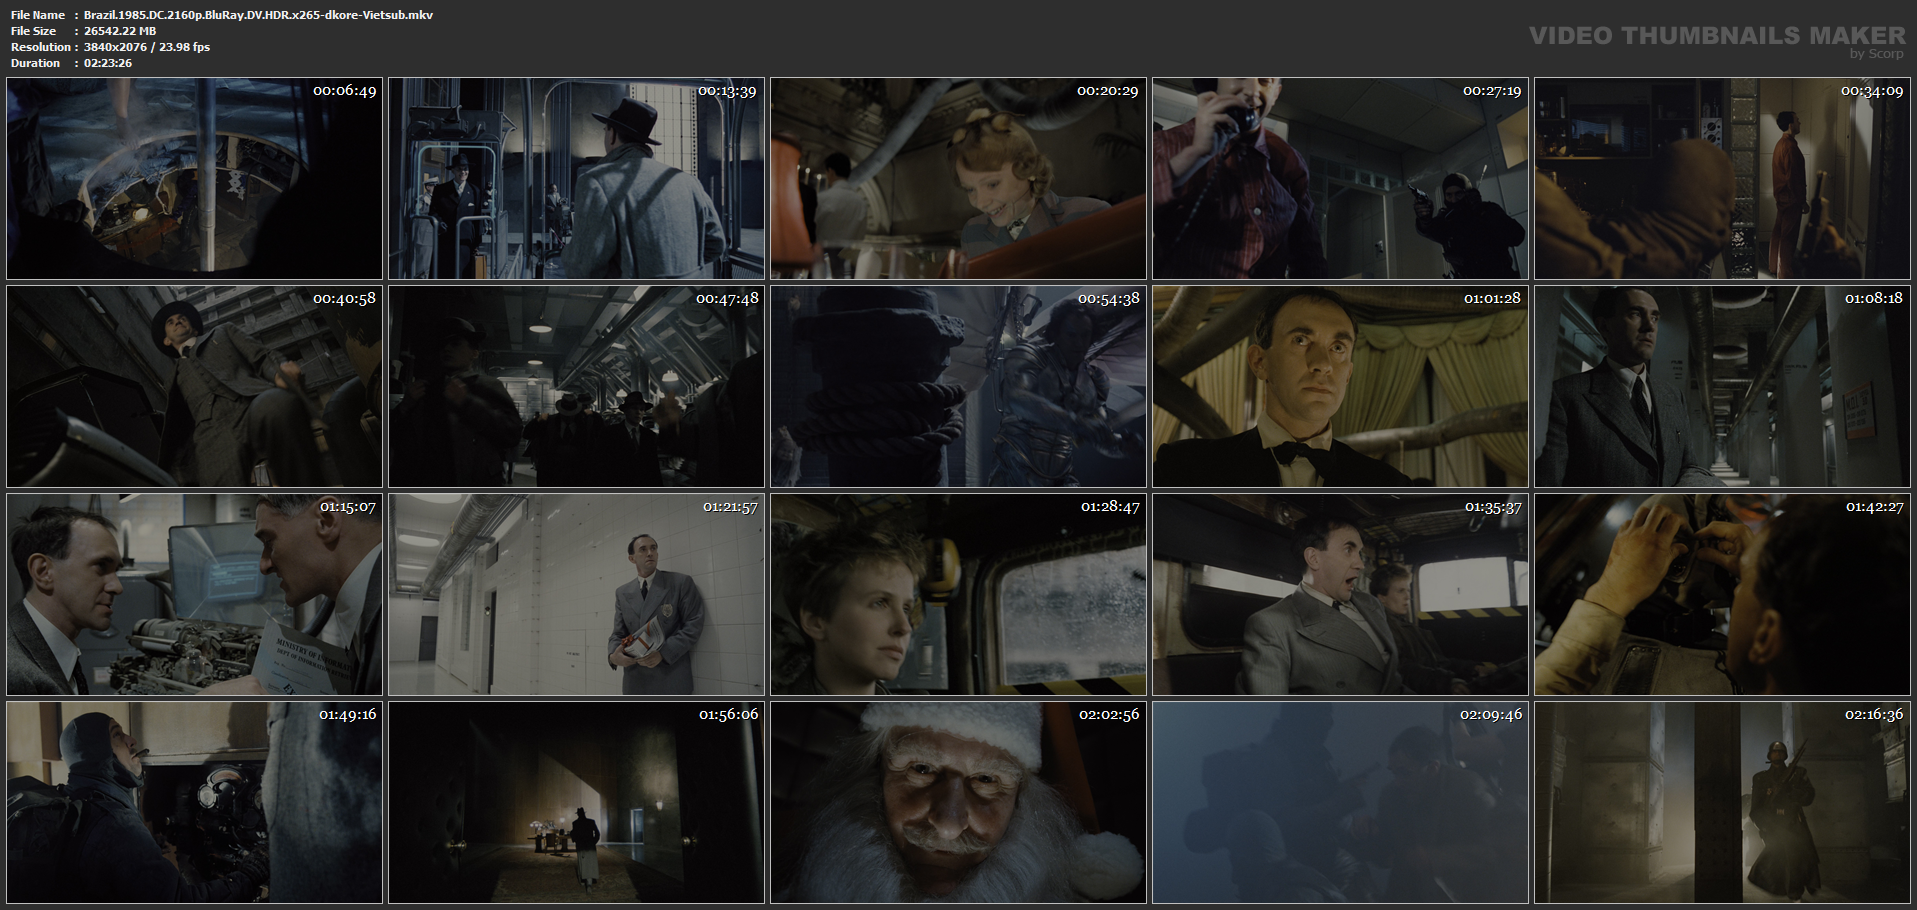The image size is (1917, 910).
Task: Open the corridor thumbnail at 01:08:18
Action: (x=1722, y=386)
